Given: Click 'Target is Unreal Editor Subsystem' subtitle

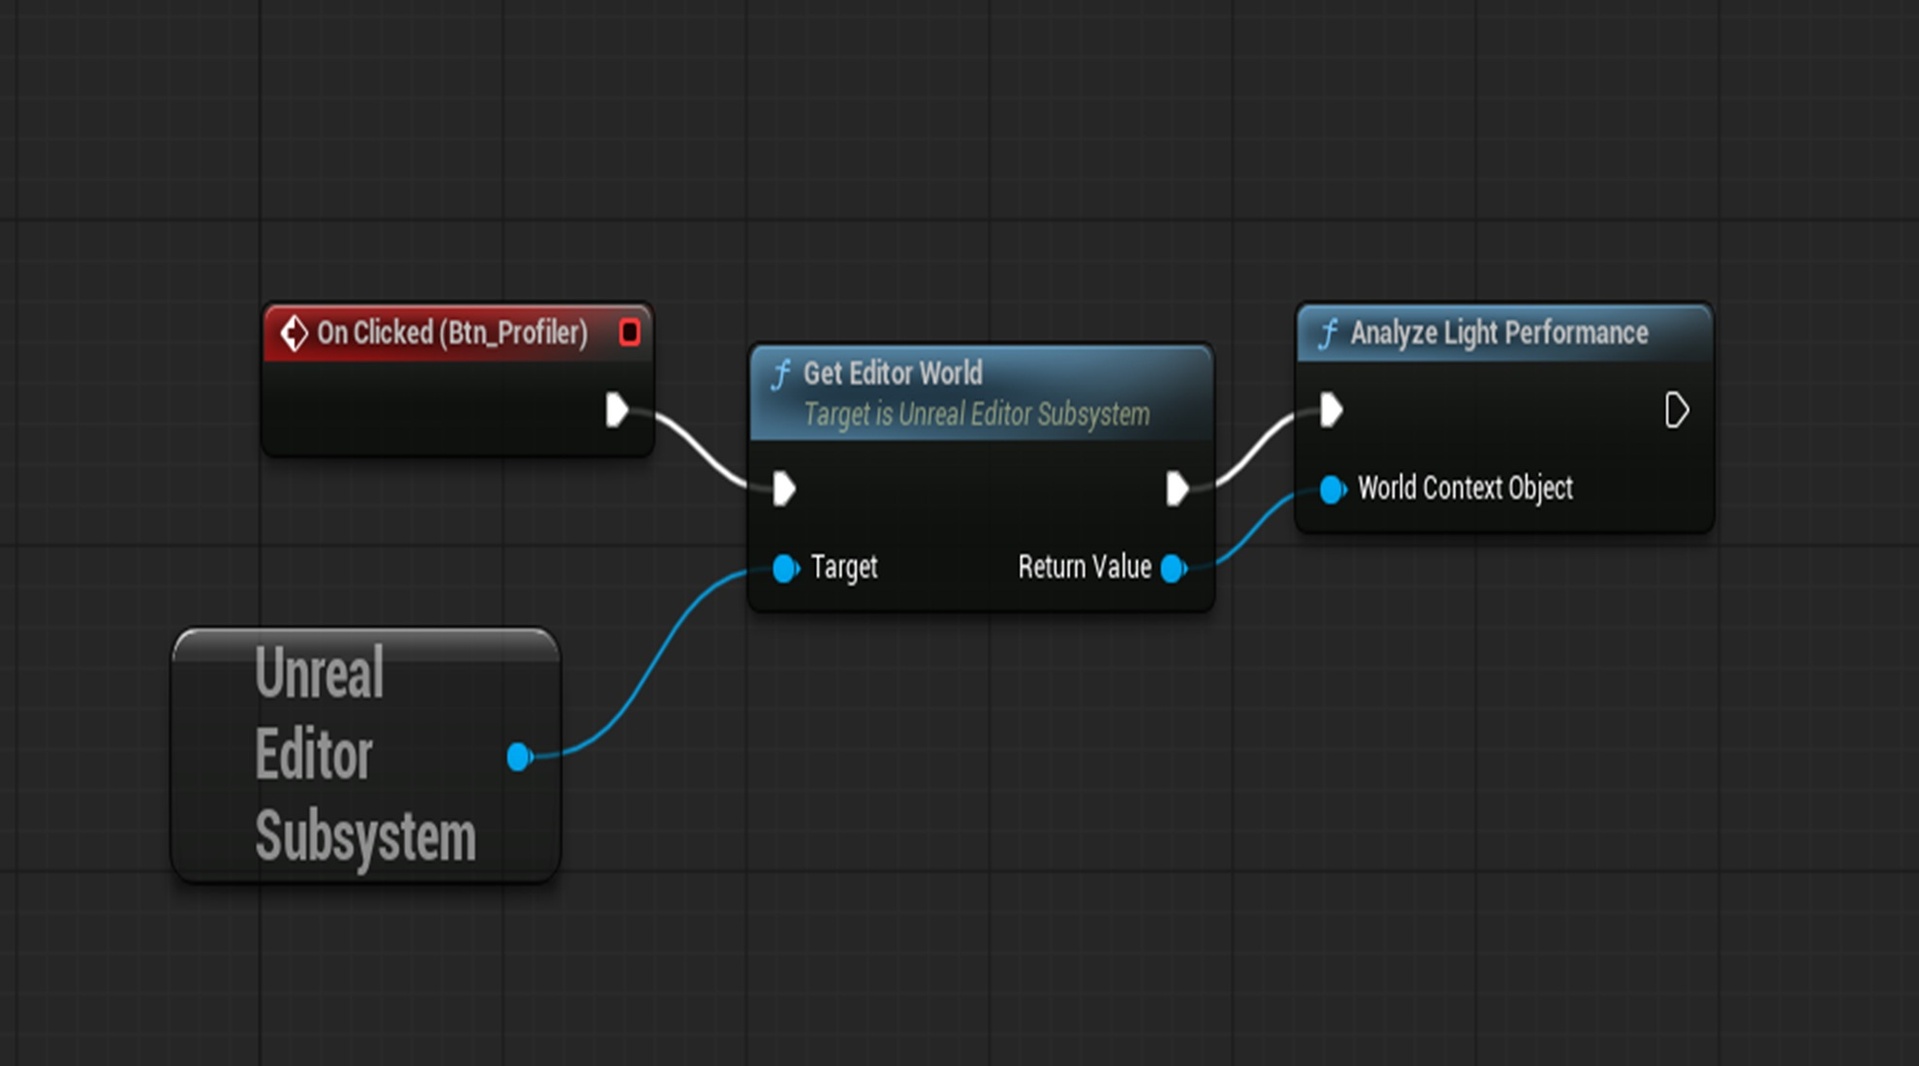Looking at the screenshot, I should click(976, 414).
